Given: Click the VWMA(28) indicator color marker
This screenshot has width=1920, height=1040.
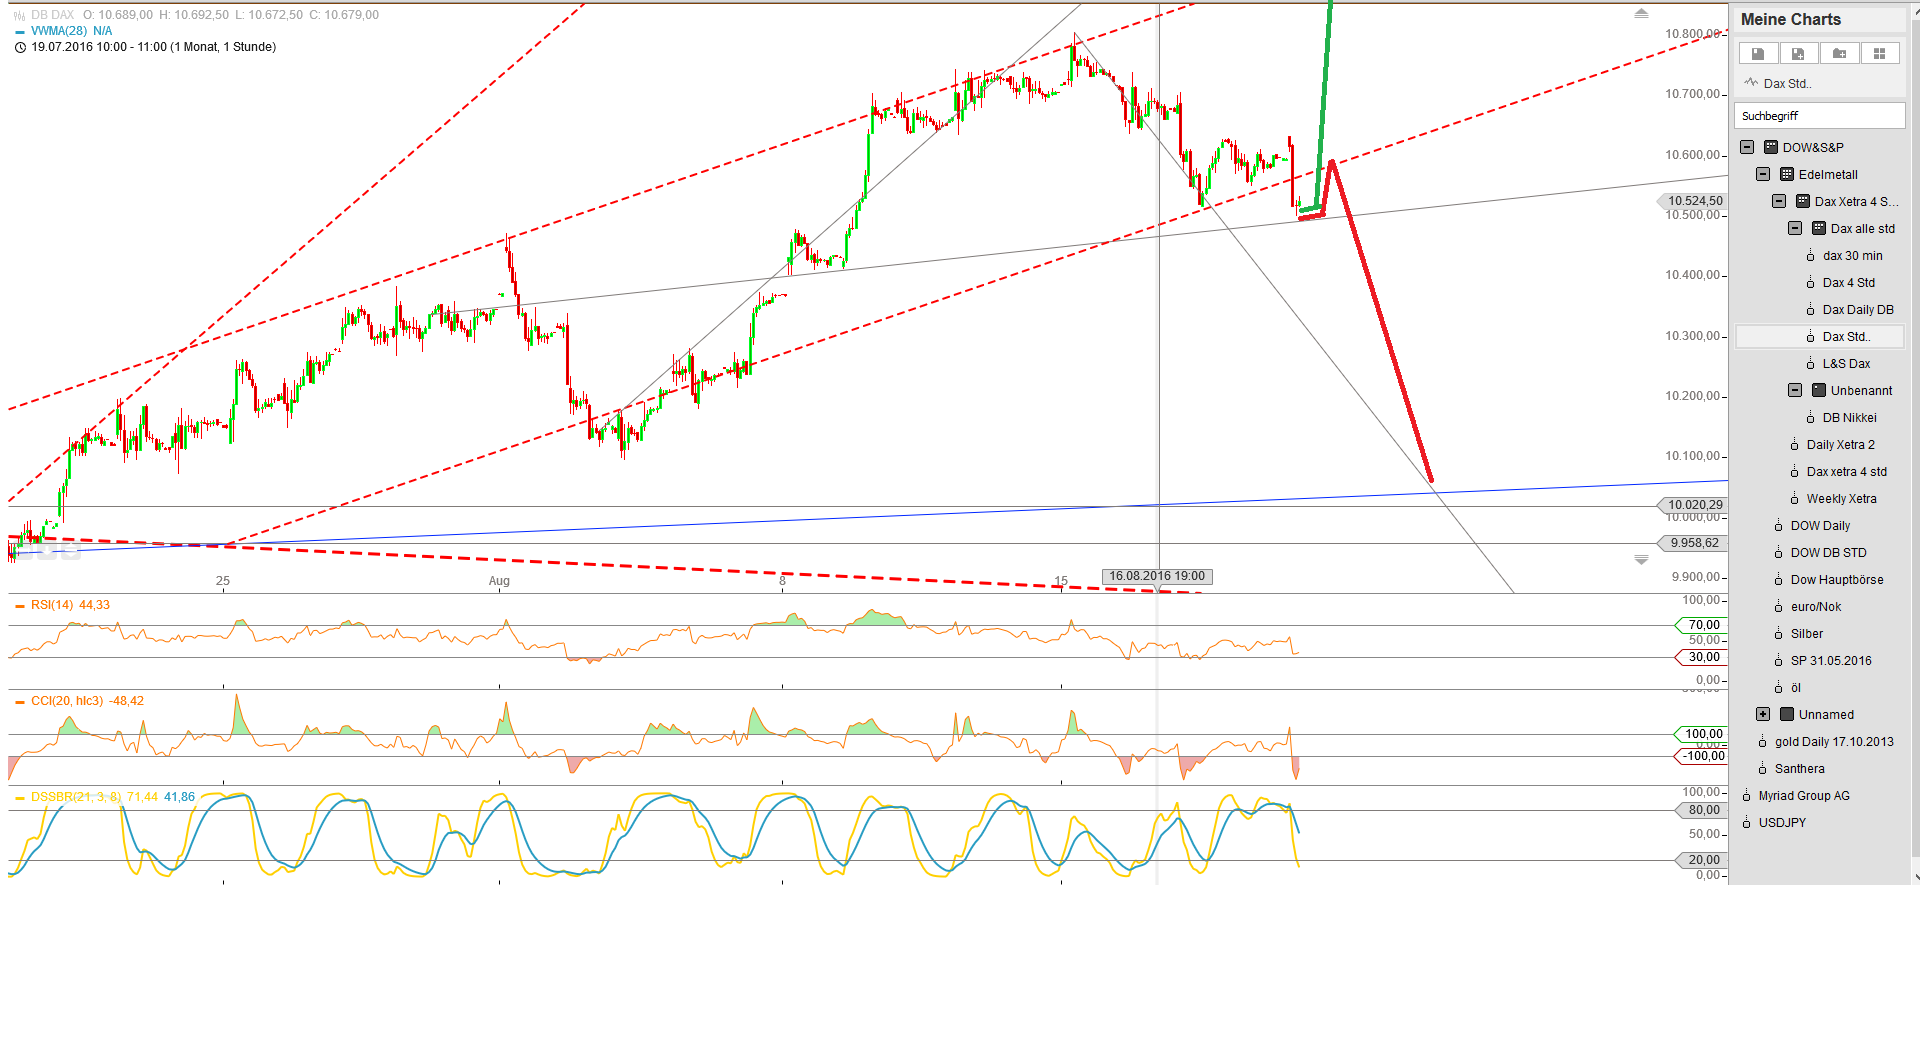Looking at the screenshot, I should tap(20, 32).
